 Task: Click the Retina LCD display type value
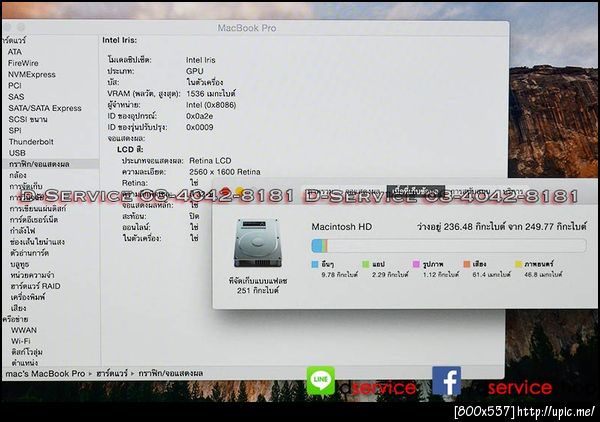210,161
